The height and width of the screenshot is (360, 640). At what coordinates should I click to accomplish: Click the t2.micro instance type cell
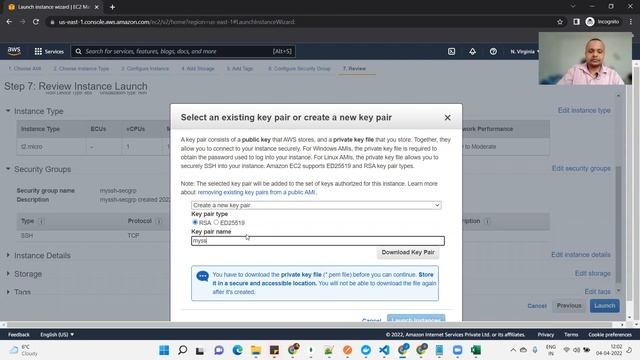coord(31,147)
